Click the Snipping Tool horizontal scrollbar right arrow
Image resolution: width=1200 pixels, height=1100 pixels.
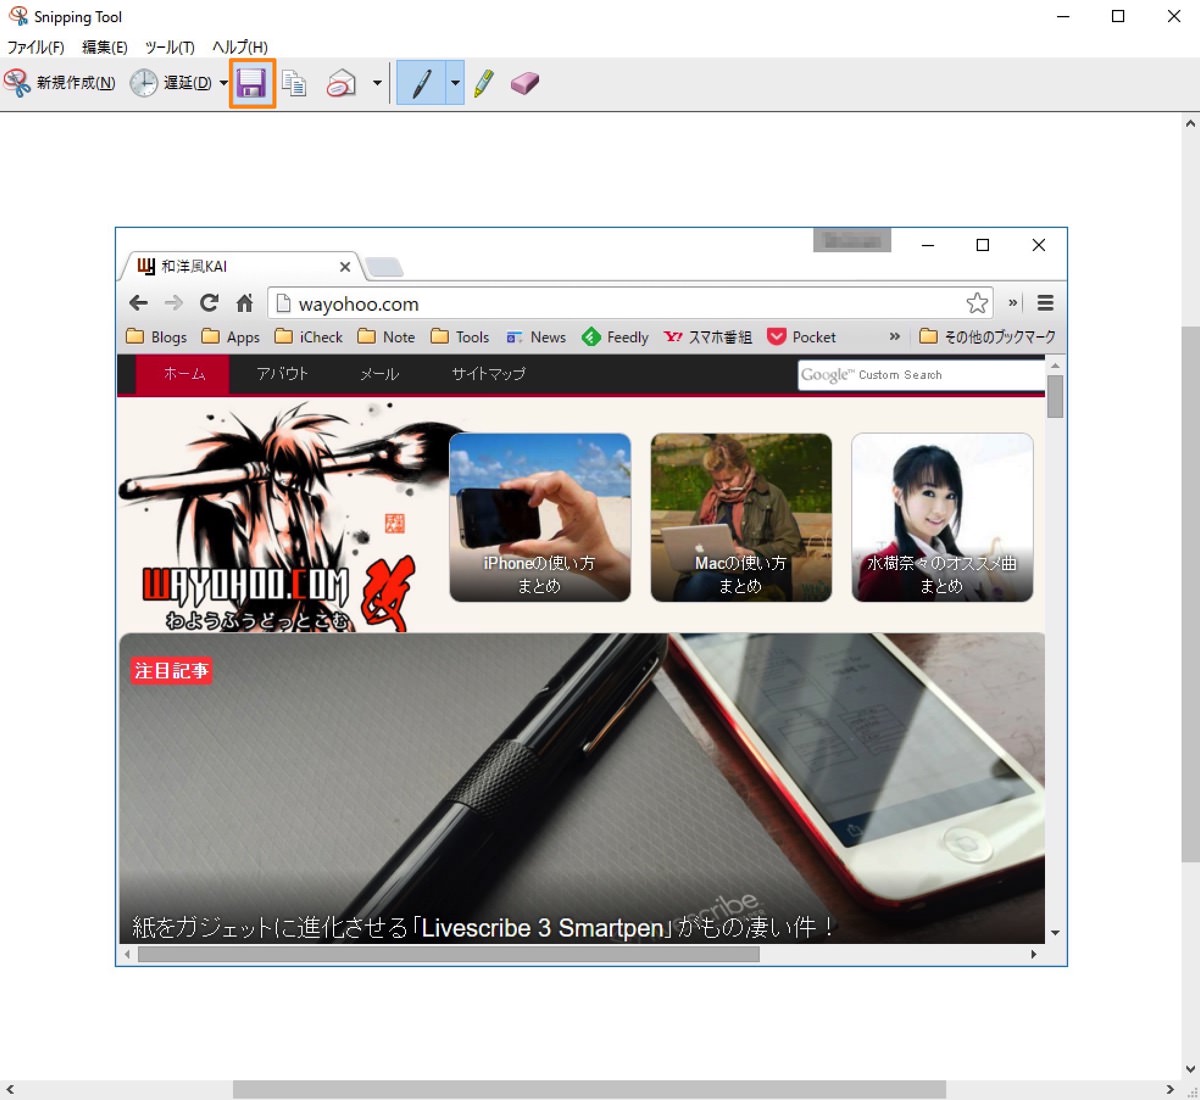tap(1170, 1090)
